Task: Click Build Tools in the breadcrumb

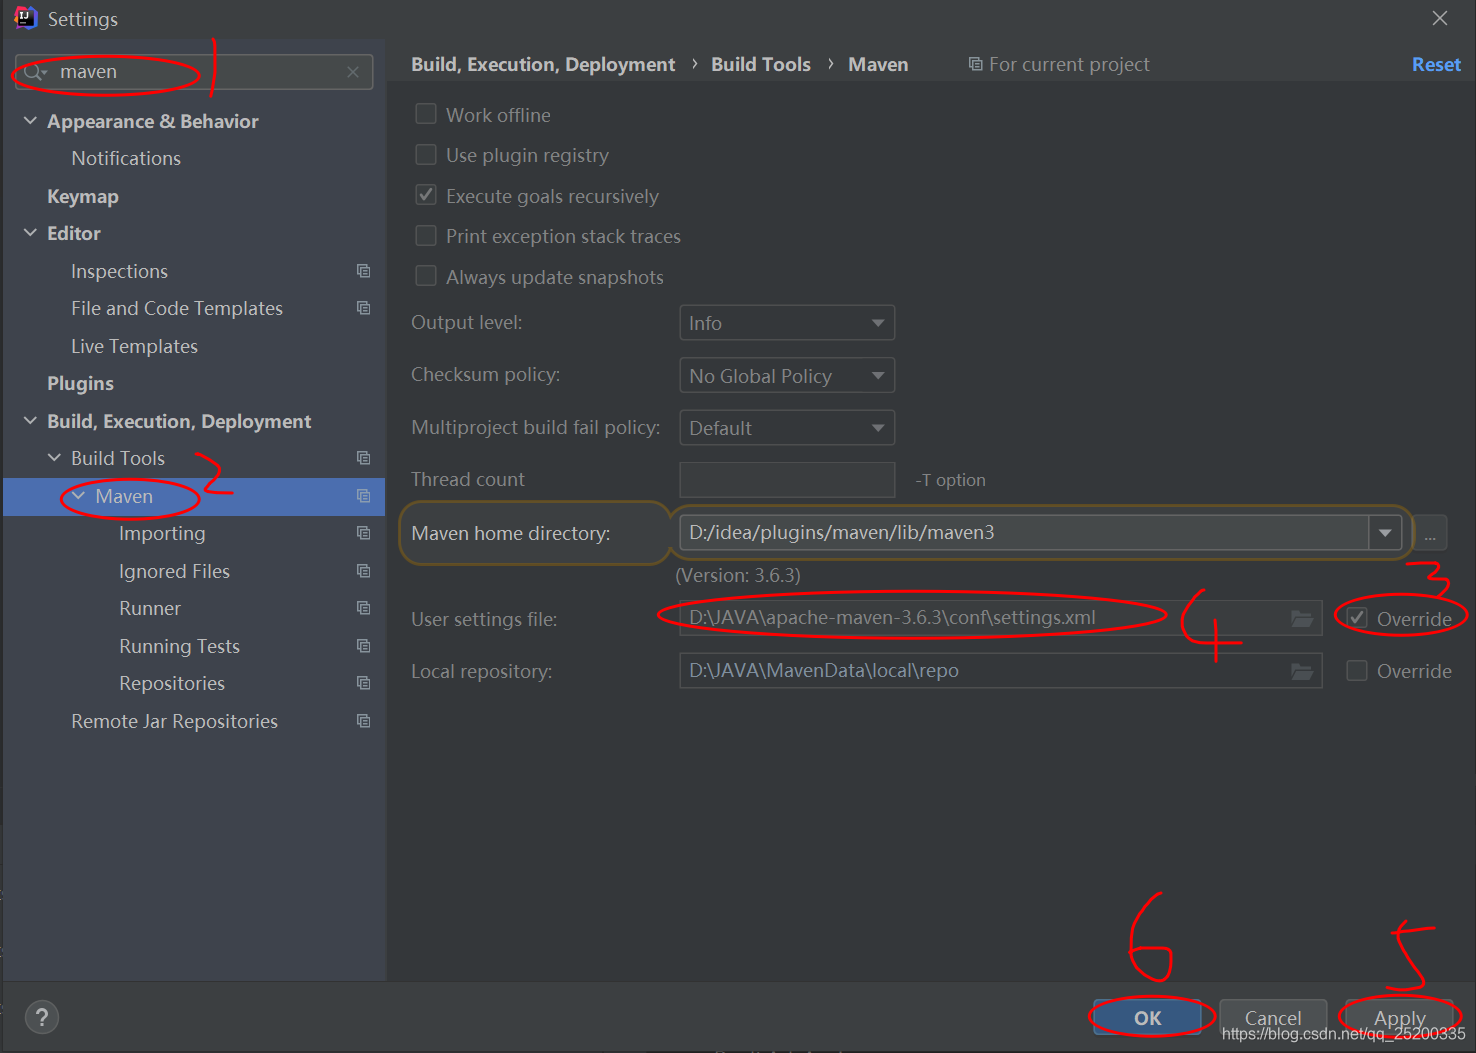Action: [761, 64]
